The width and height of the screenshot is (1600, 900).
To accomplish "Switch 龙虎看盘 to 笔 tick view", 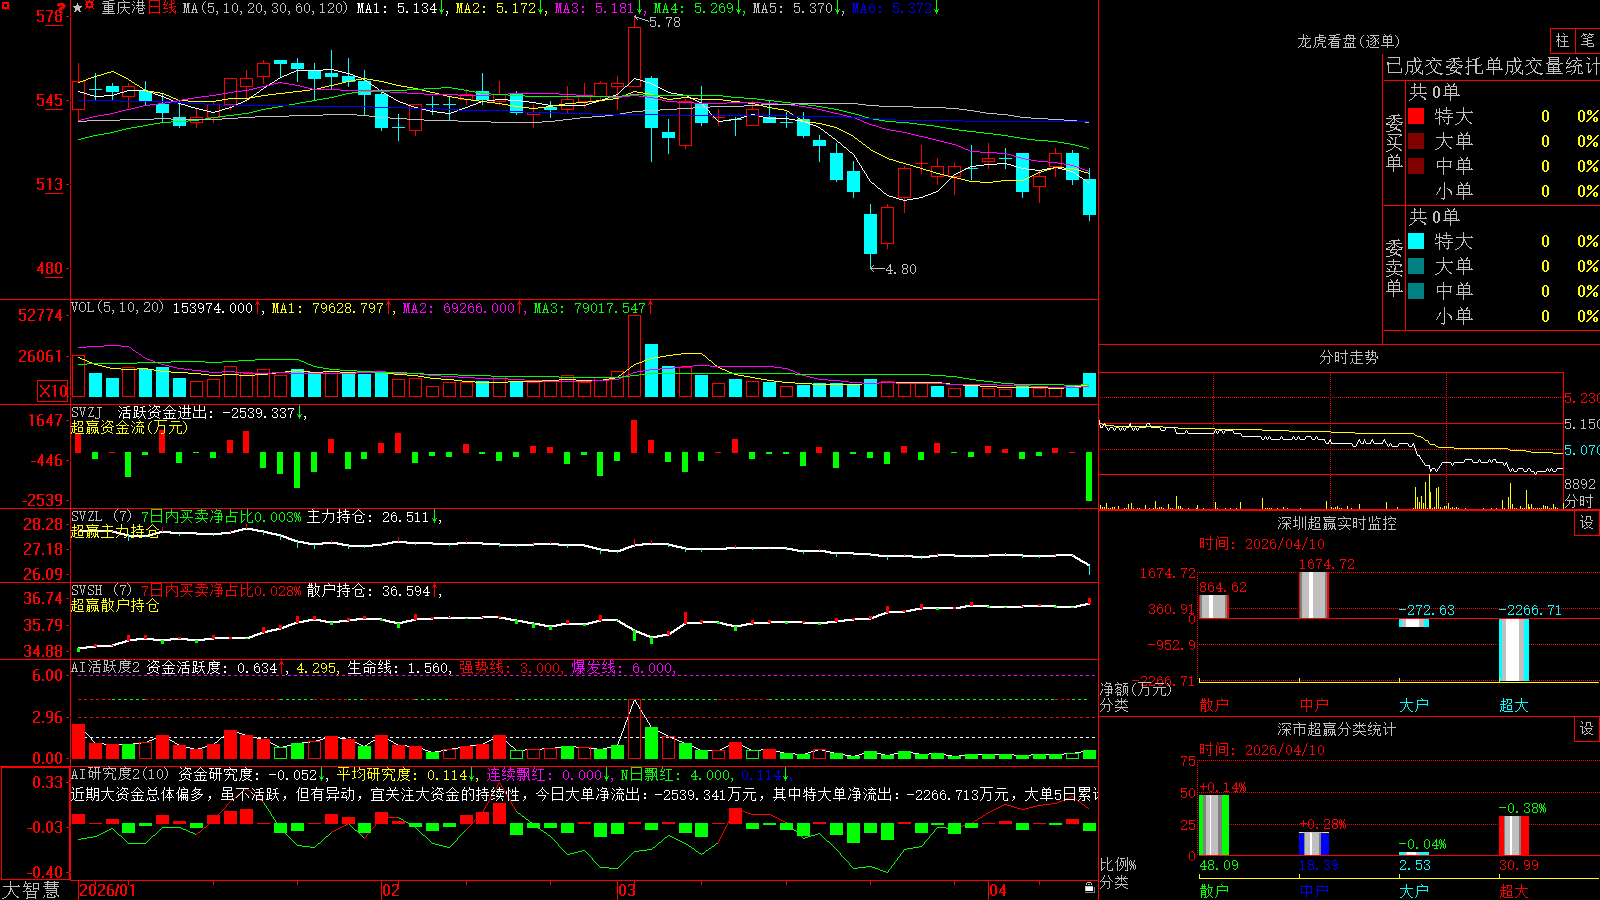I will click(1587, 40).
